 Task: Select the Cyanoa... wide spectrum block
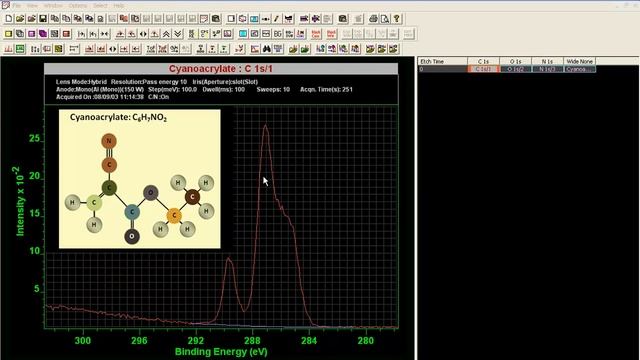coord(579,69)
